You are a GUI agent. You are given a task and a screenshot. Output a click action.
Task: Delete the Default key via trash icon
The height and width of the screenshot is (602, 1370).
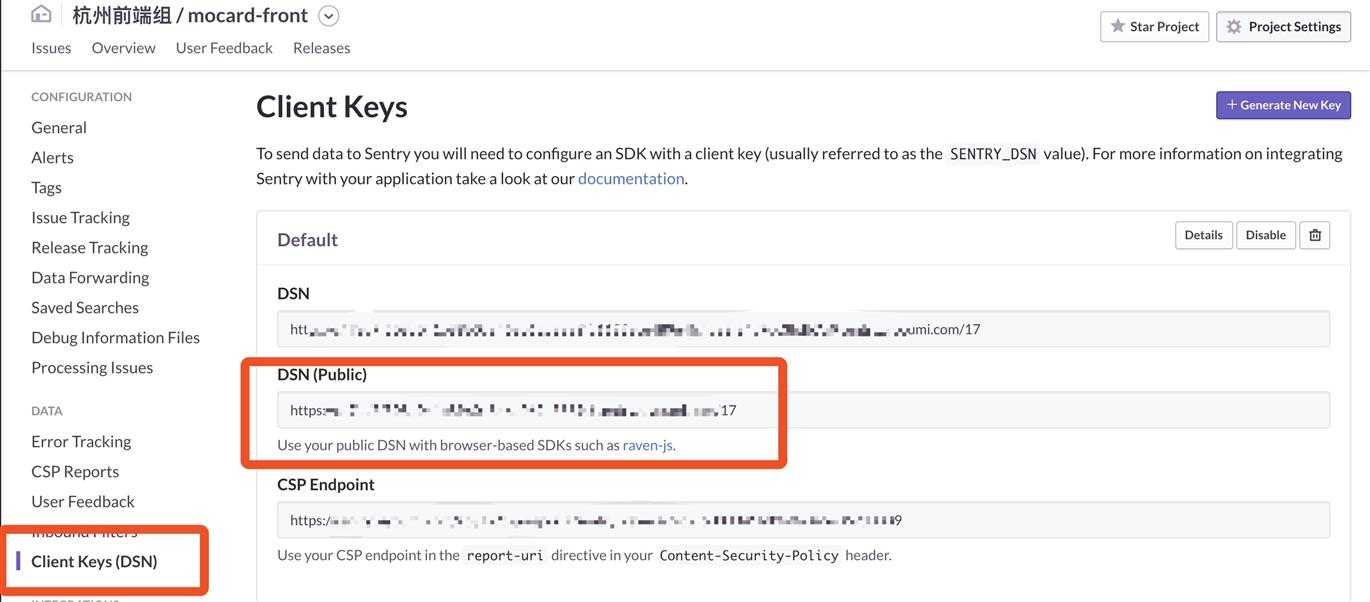tap(1315, 235)
